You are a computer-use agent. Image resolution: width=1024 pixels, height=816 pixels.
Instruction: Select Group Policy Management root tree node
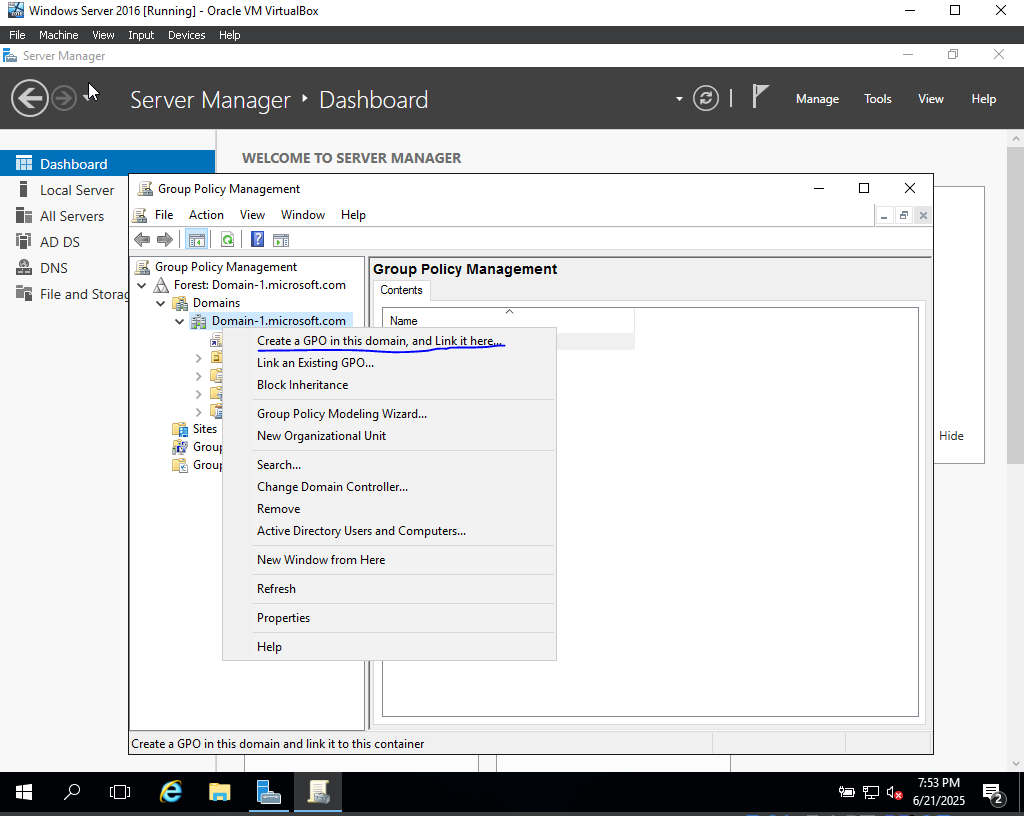click(x=225, y=267)
